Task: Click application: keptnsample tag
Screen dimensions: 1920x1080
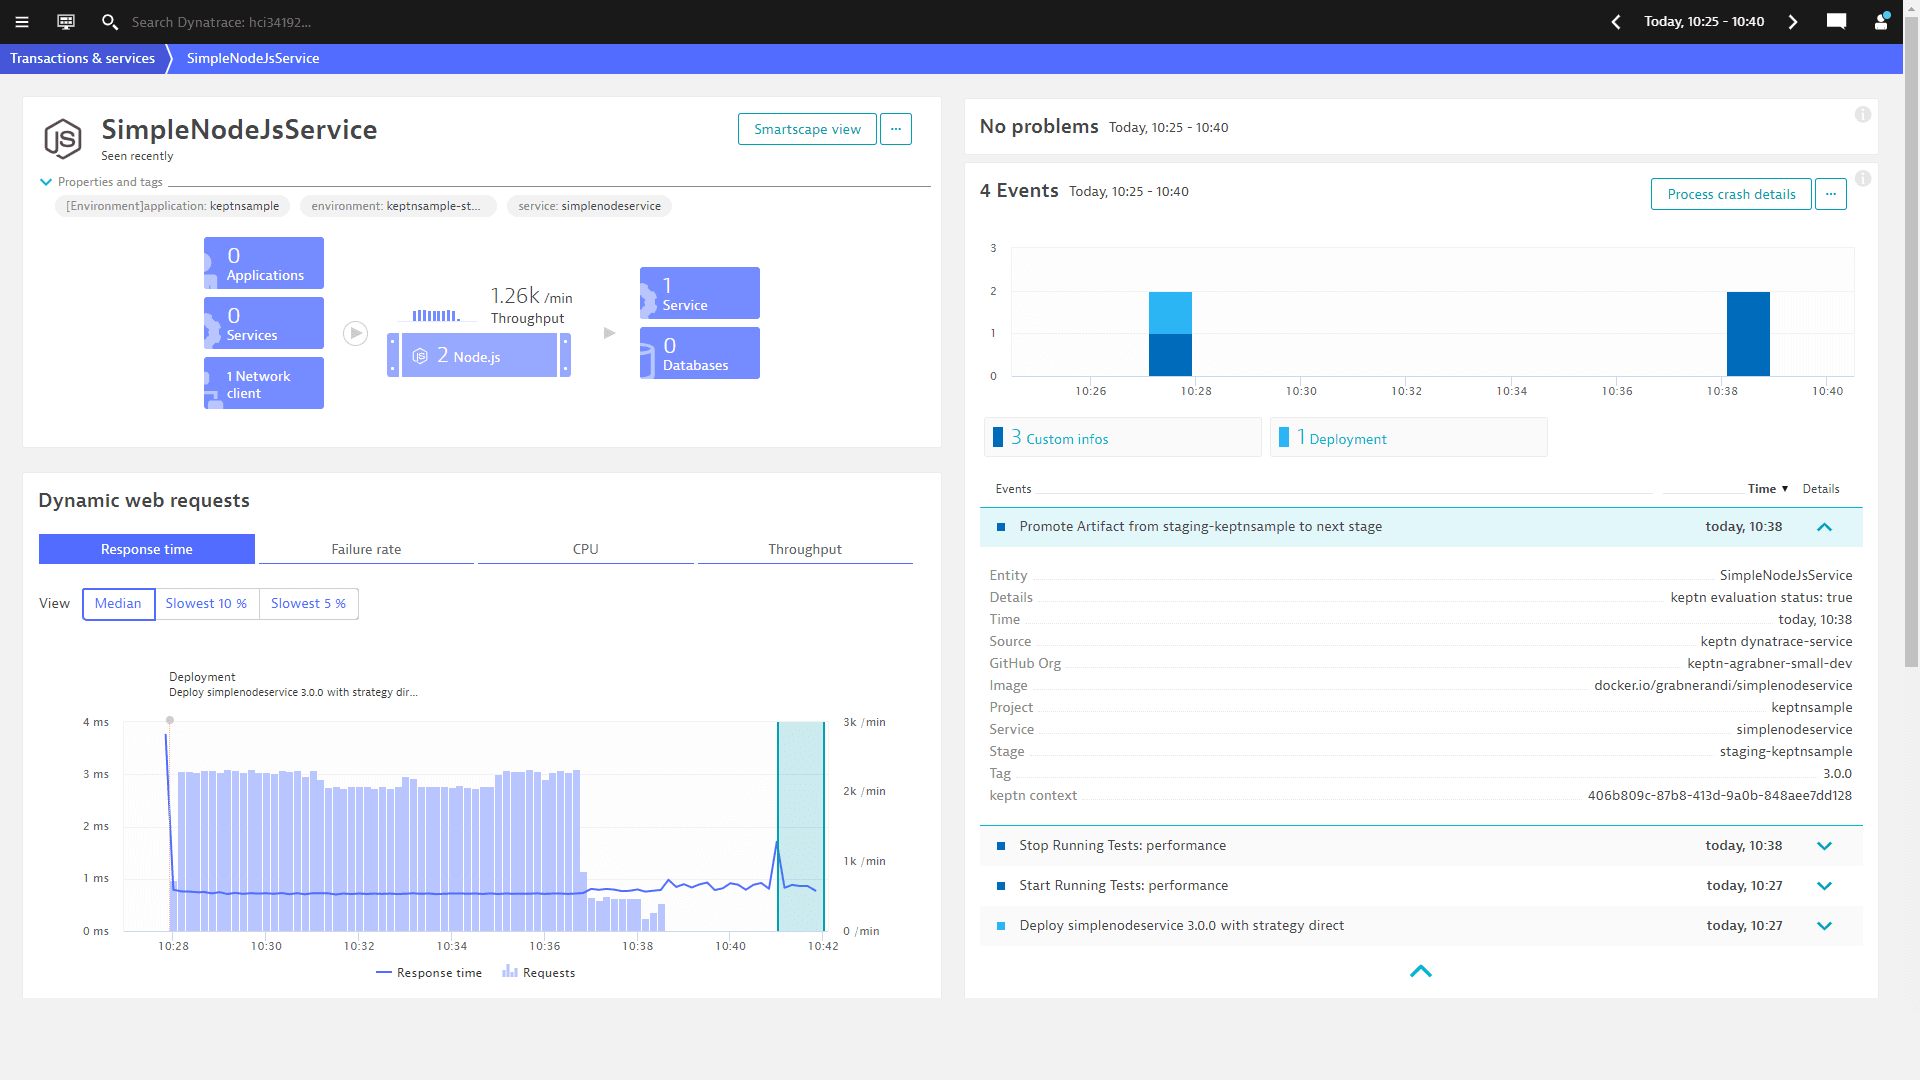Action: [173, 206]
